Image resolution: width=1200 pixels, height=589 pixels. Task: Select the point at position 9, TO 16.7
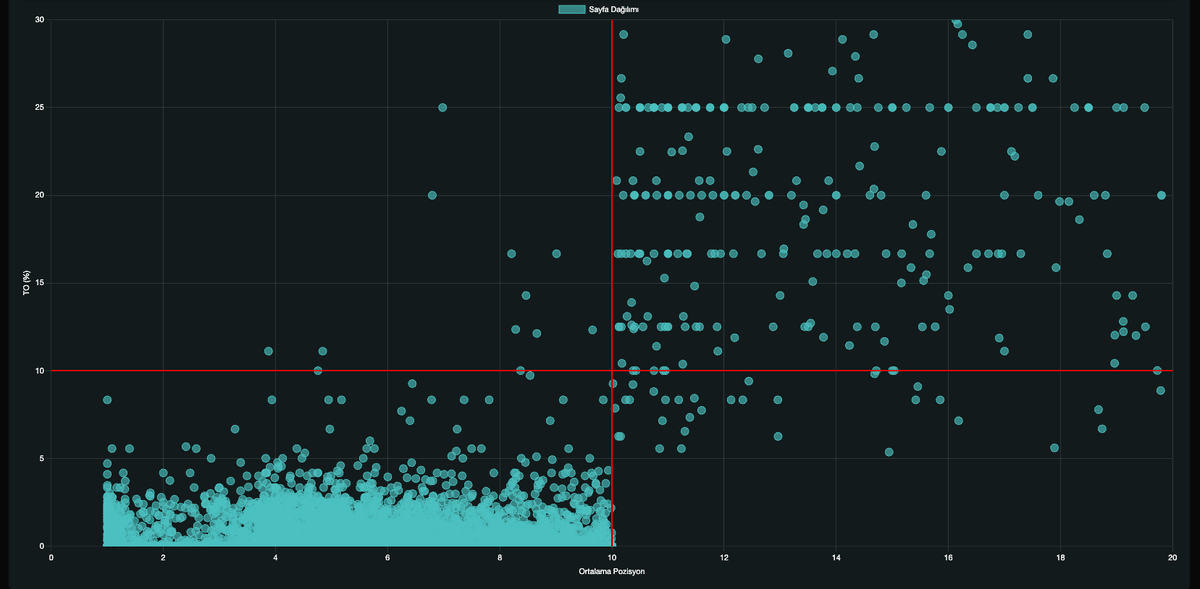pyautogui.click(x=556, y=254)
